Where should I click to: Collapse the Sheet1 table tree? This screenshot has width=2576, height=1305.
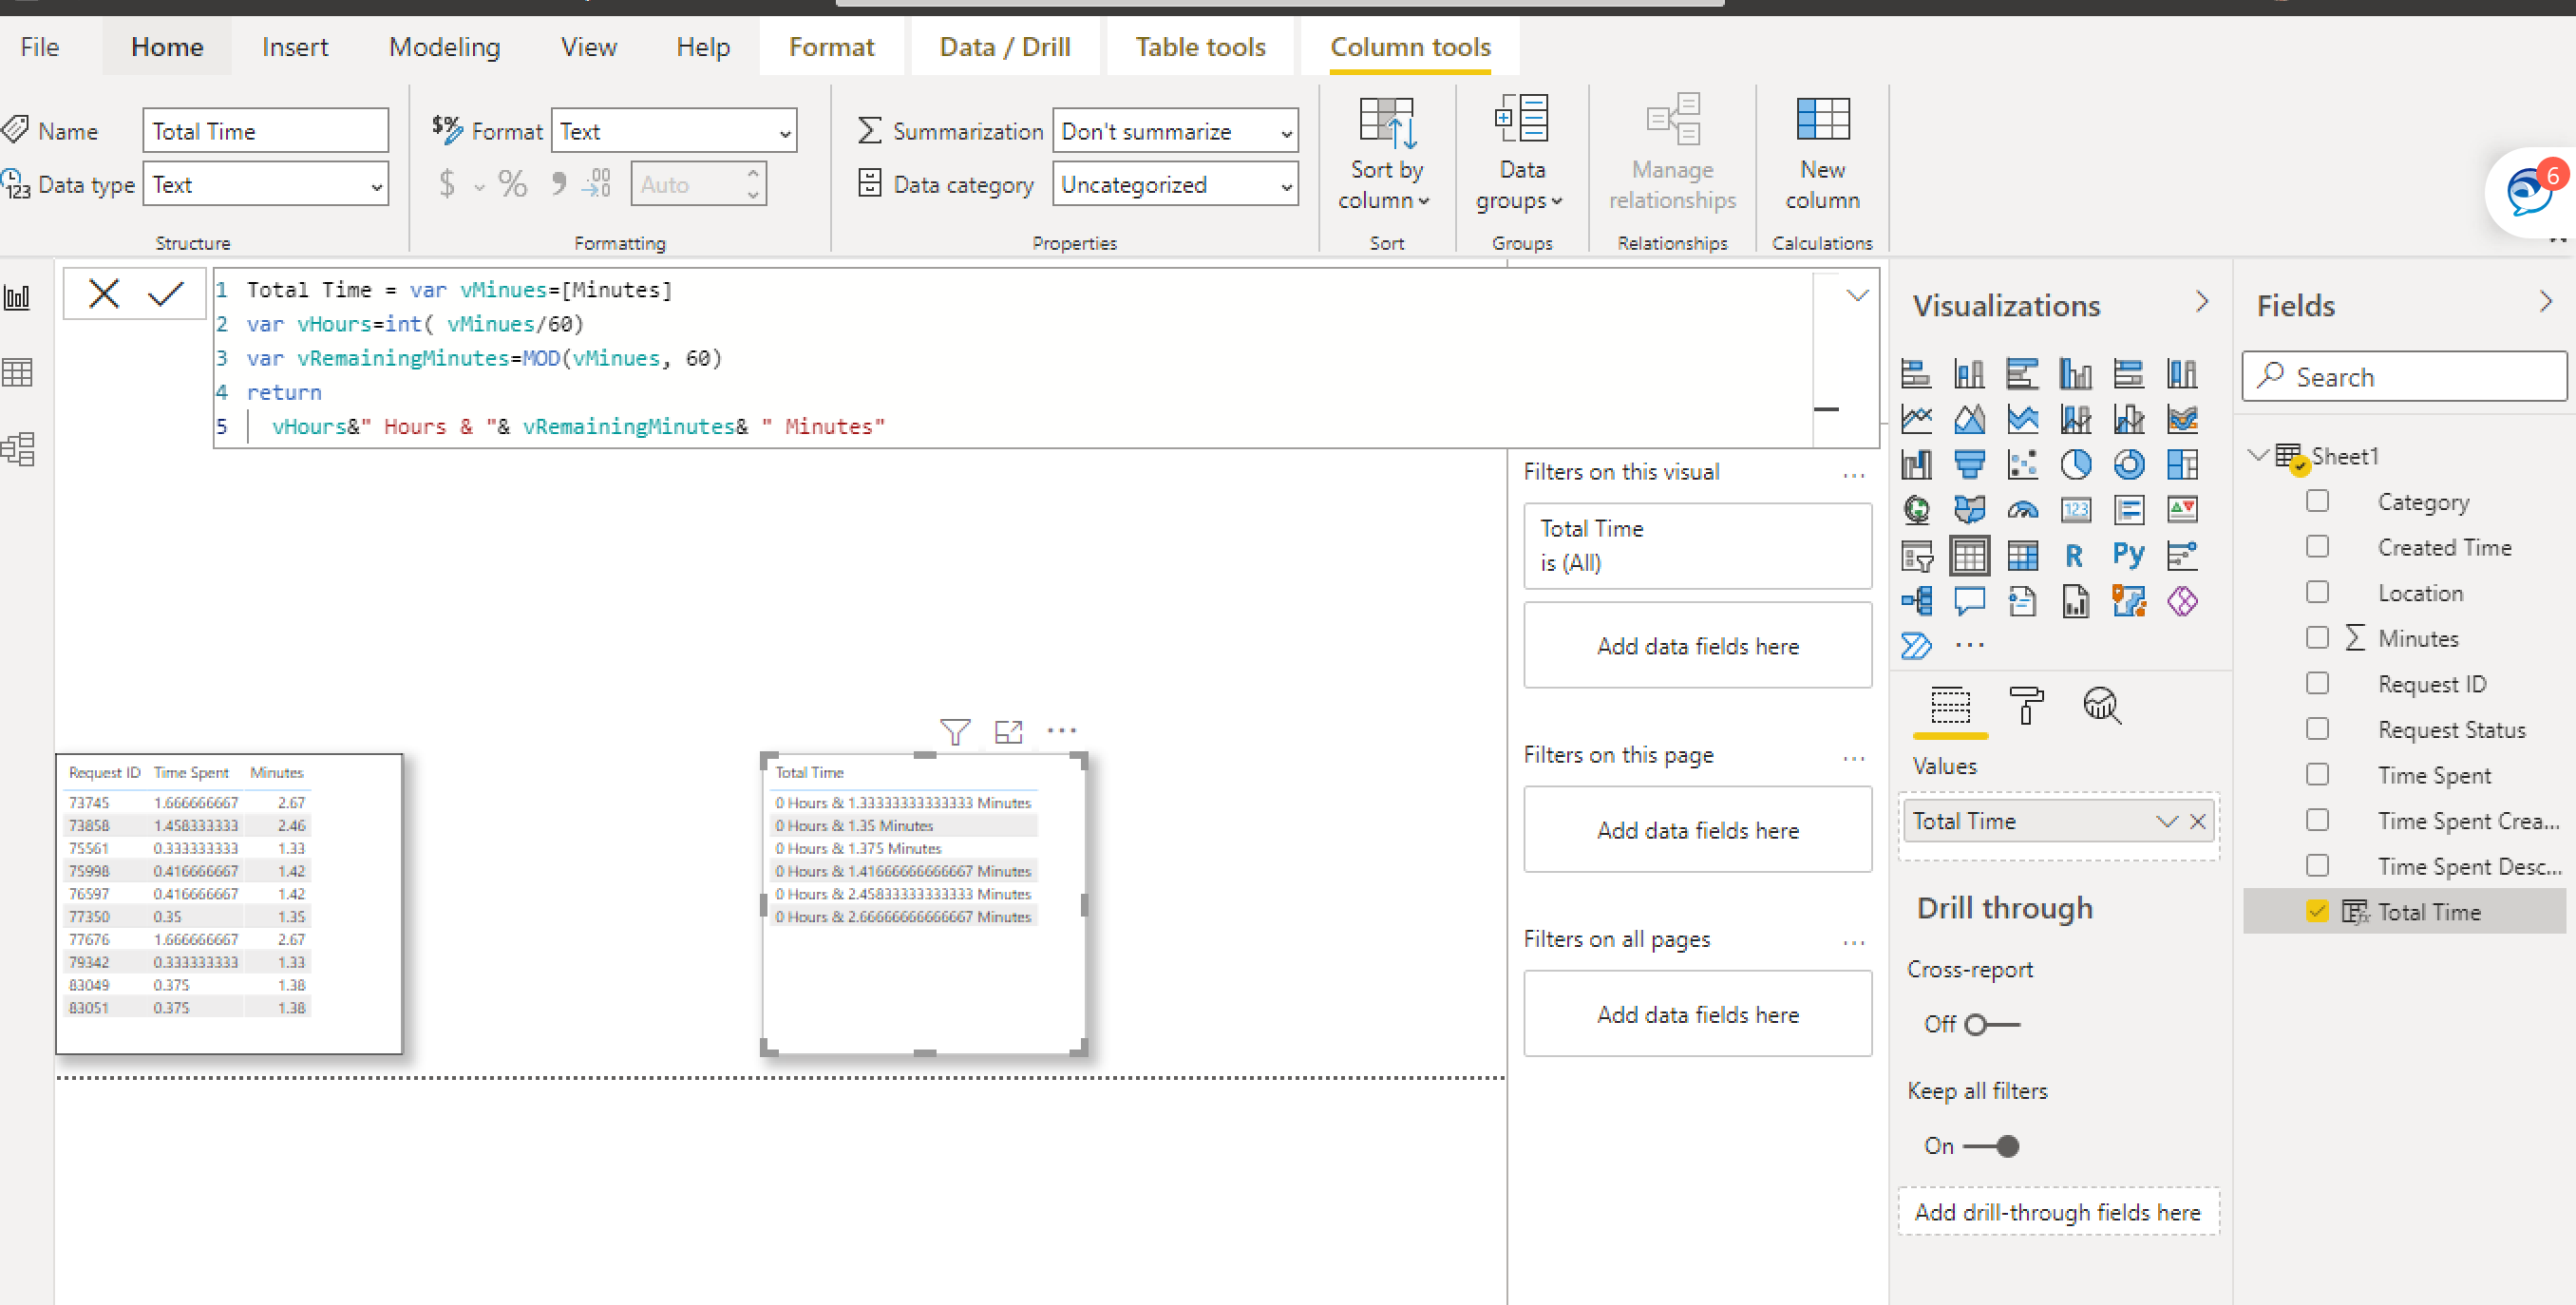click(2257, 455)
